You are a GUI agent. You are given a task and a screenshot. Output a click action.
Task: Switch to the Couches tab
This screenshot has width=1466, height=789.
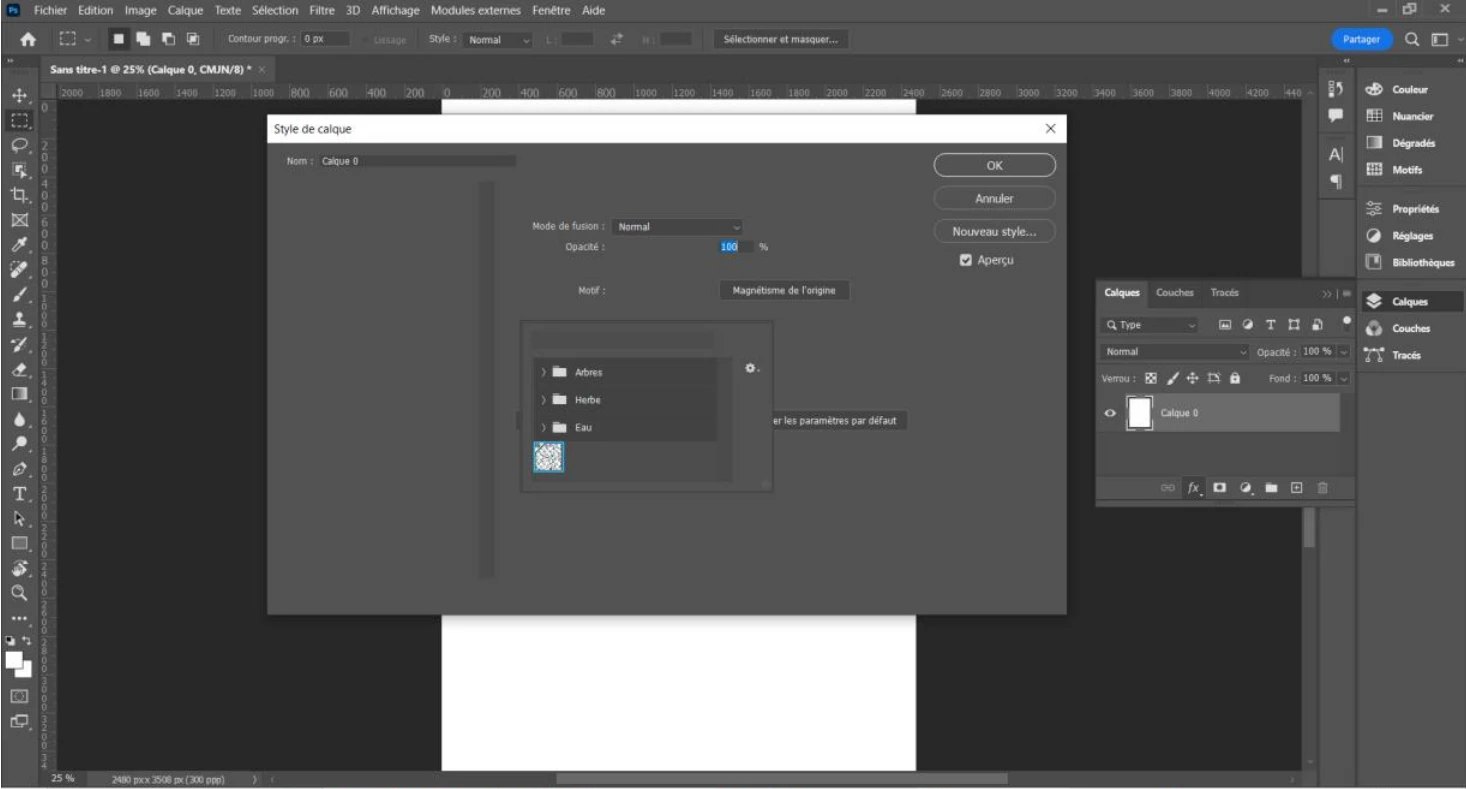coord(1175,293)
